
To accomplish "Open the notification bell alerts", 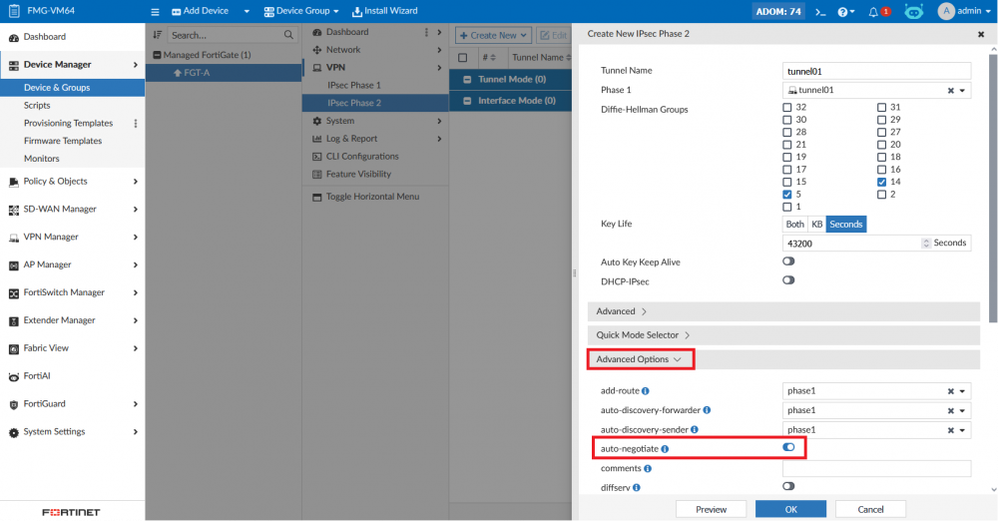I will 873,11.
